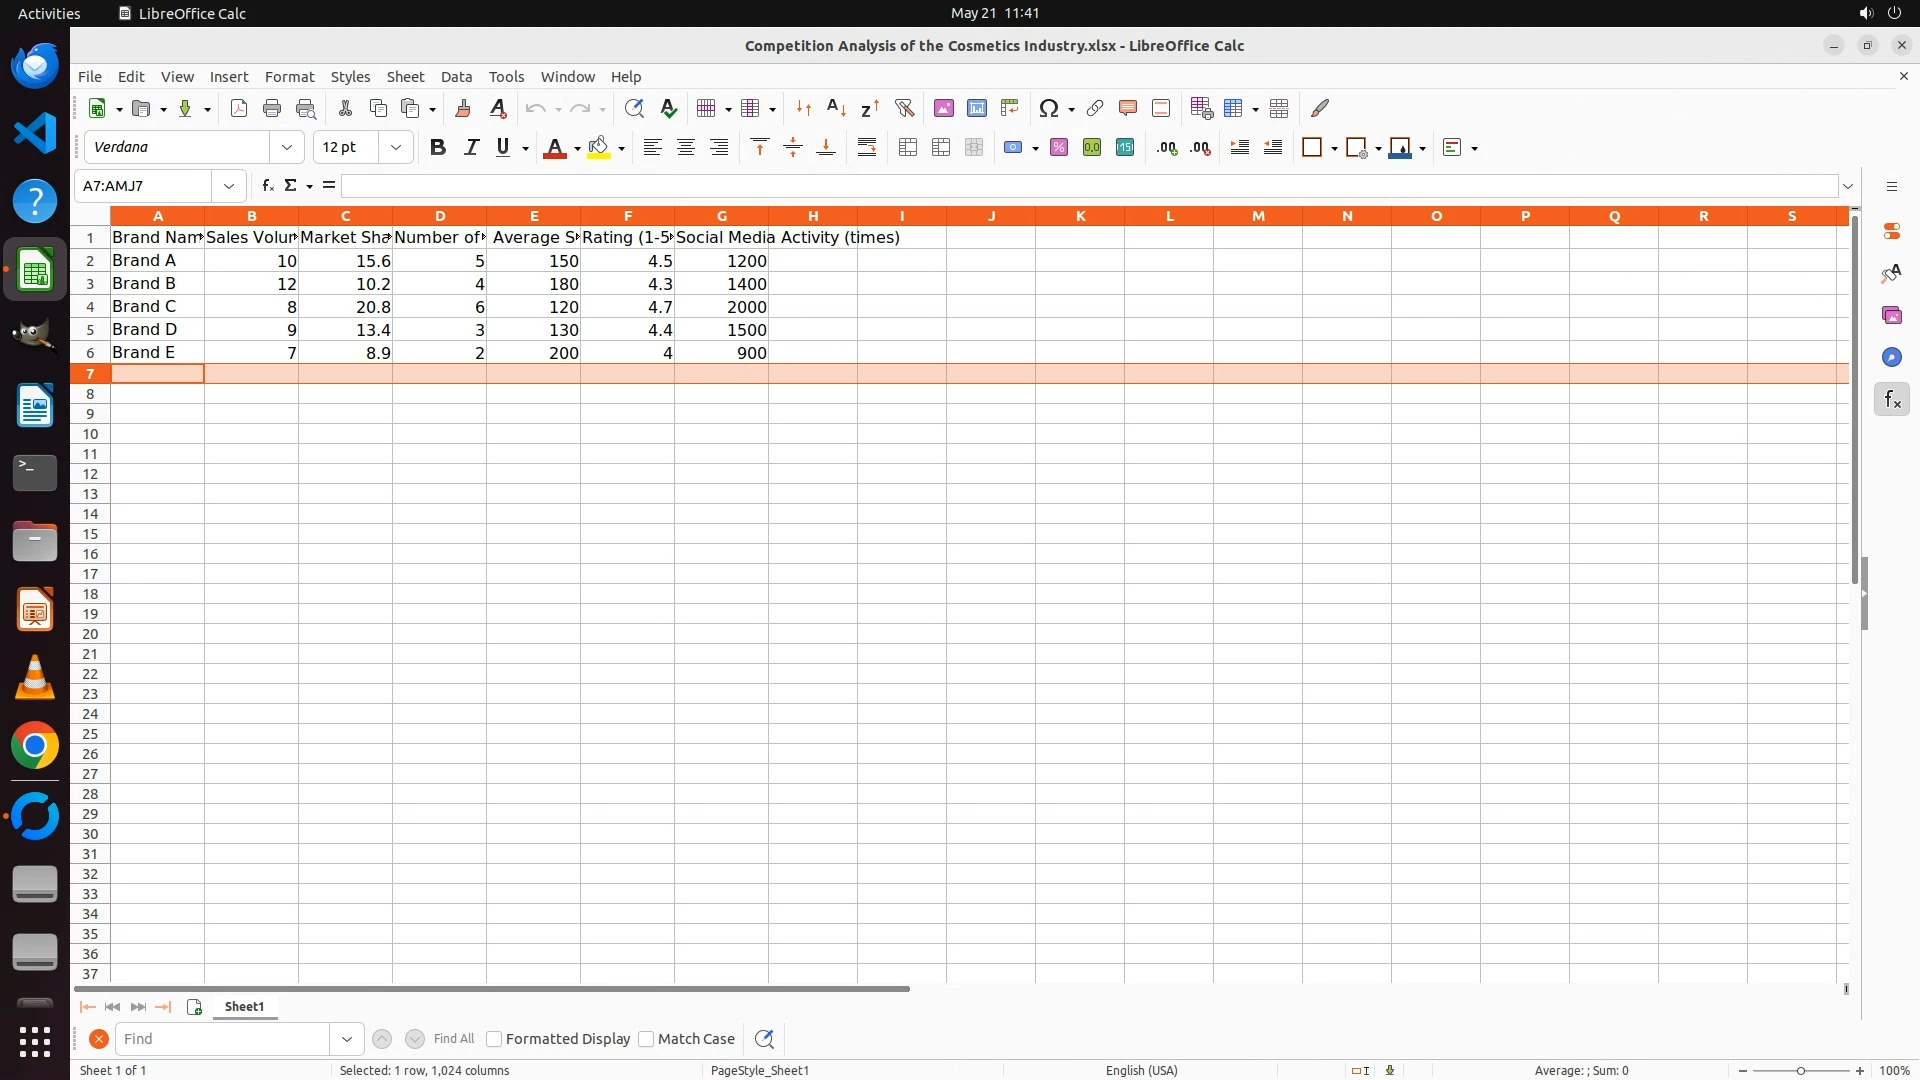Switch to the Sheet1 tab
Image resolution: width=1920 pixels, height=1080 pixels.
(244, 1007)
